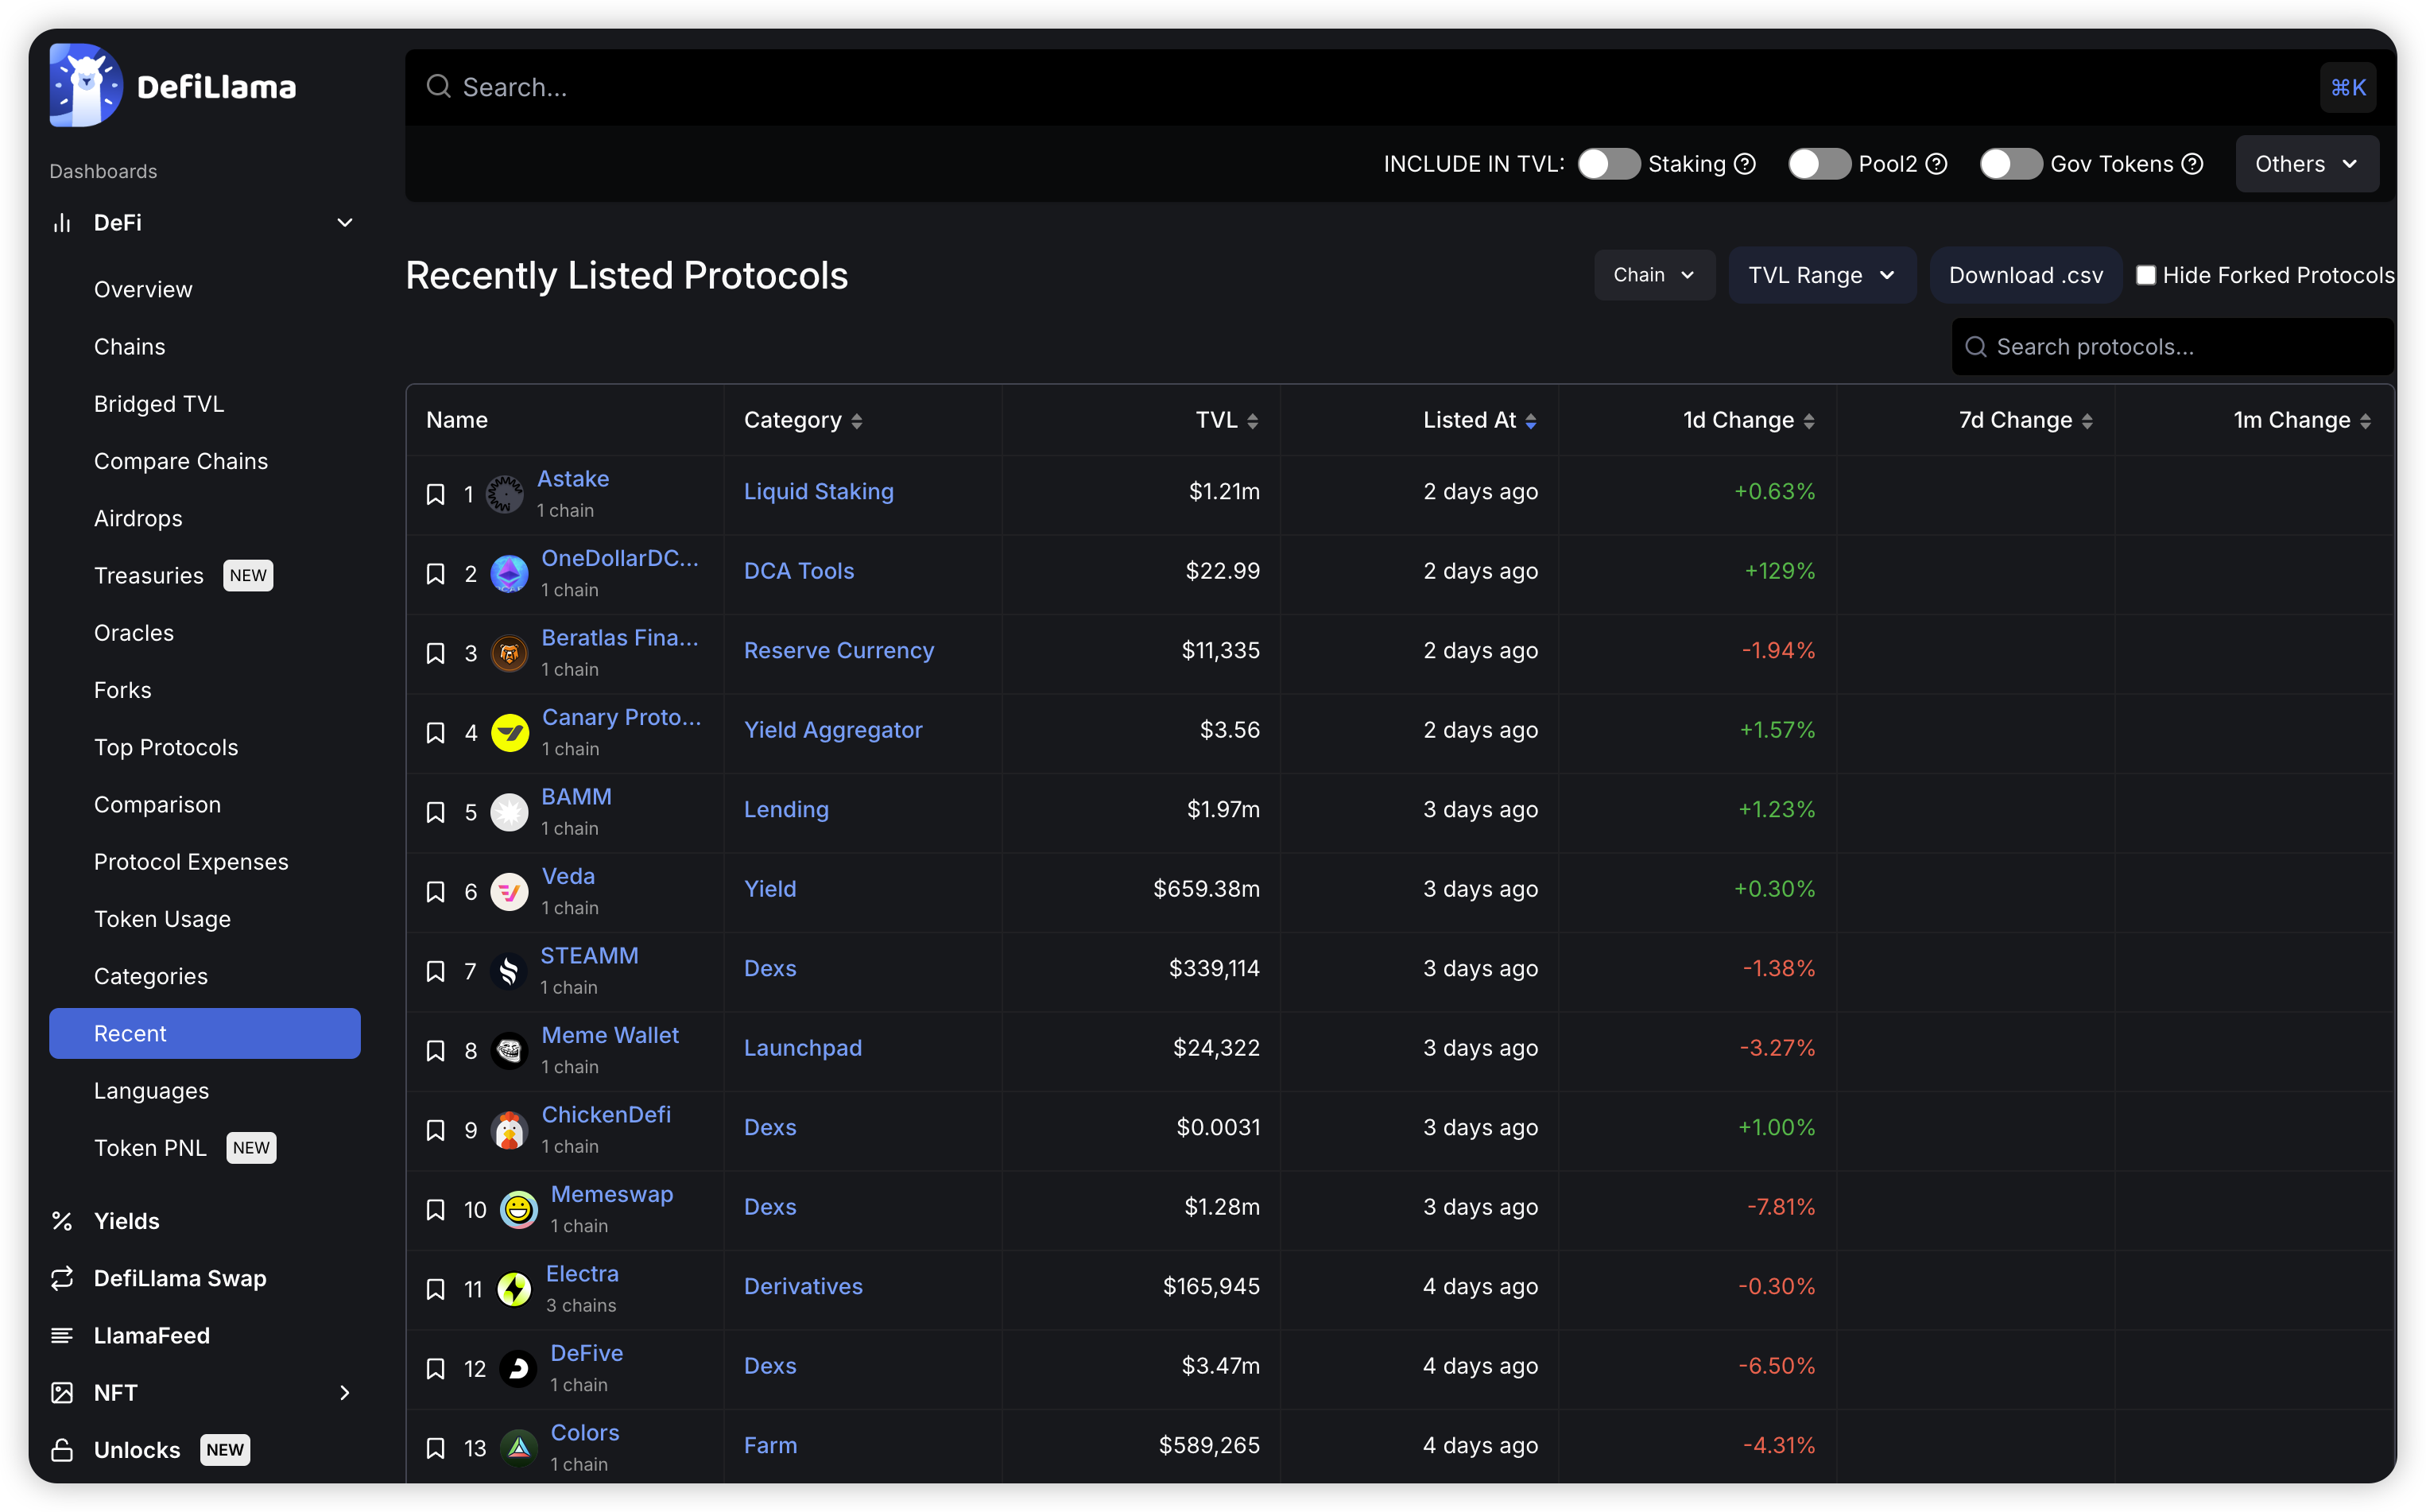The image size is (2426, 1512).
Task: Click the Memeswap protocol logo
Action: click(518, 1209)
